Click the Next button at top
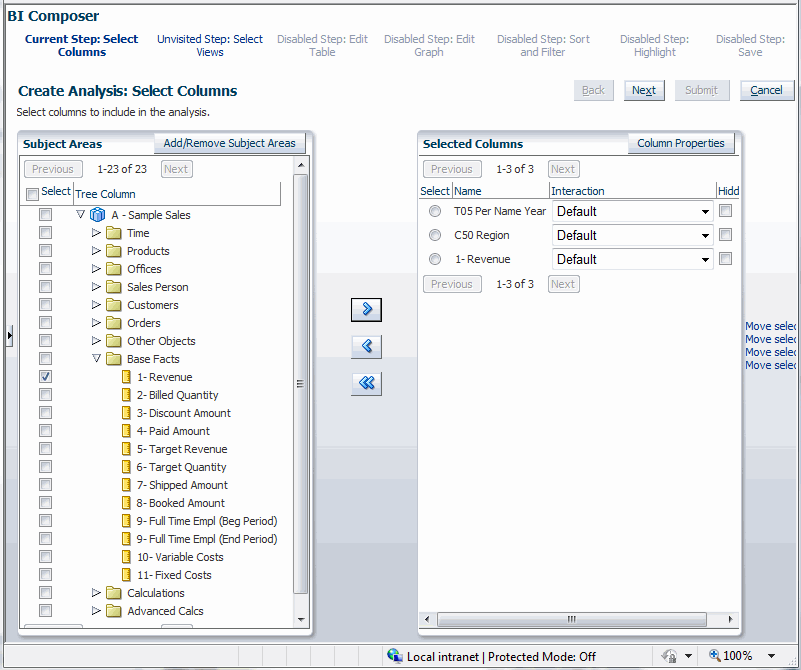The image size is (801, 670). coord(644,90)
